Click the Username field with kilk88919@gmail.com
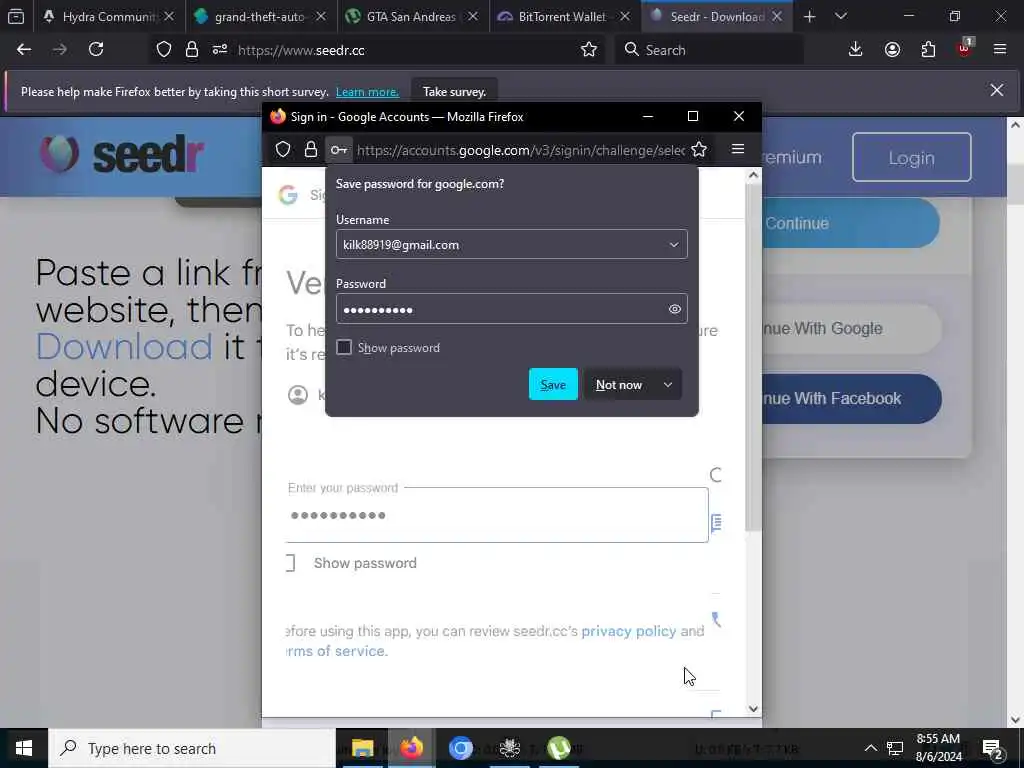 (511, 244)
